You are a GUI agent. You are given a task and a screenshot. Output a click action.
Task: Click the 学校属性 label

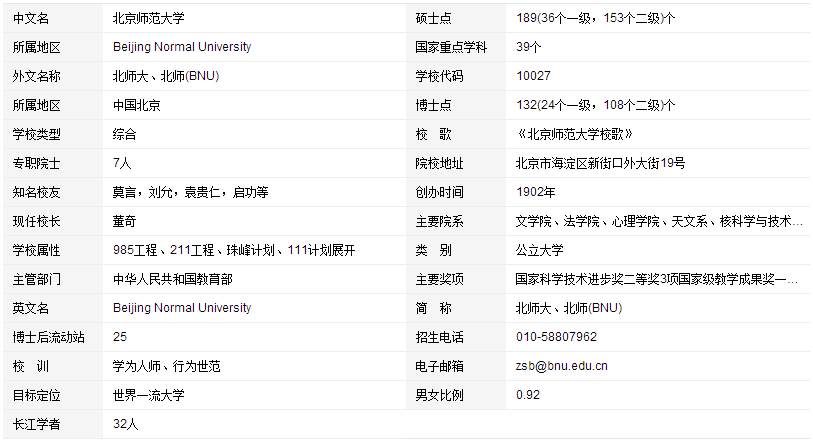coord(37,250)
